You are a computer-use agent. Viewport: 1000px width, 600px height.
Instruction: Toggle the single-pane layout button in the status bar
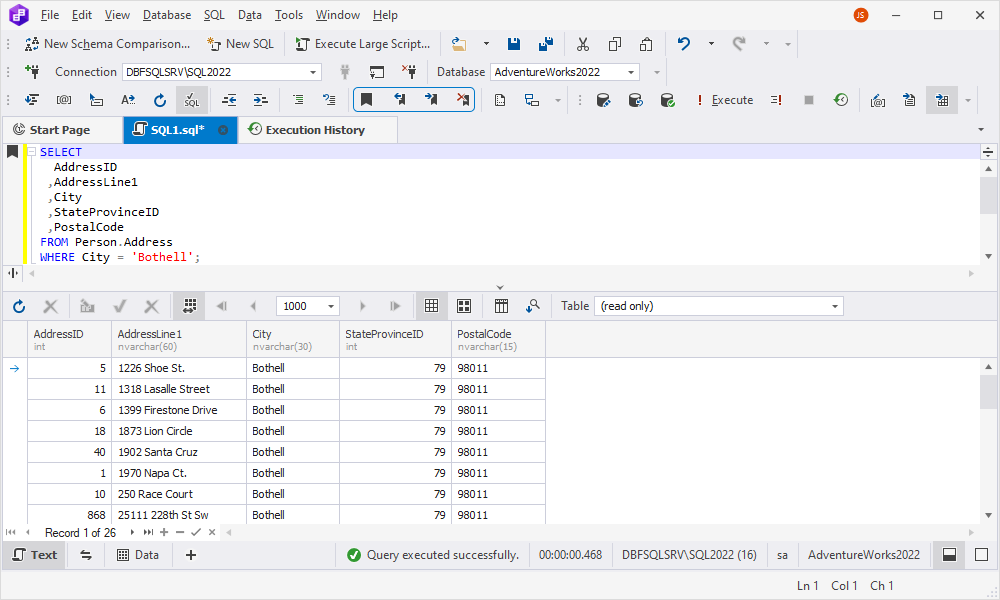click(982, 555)
